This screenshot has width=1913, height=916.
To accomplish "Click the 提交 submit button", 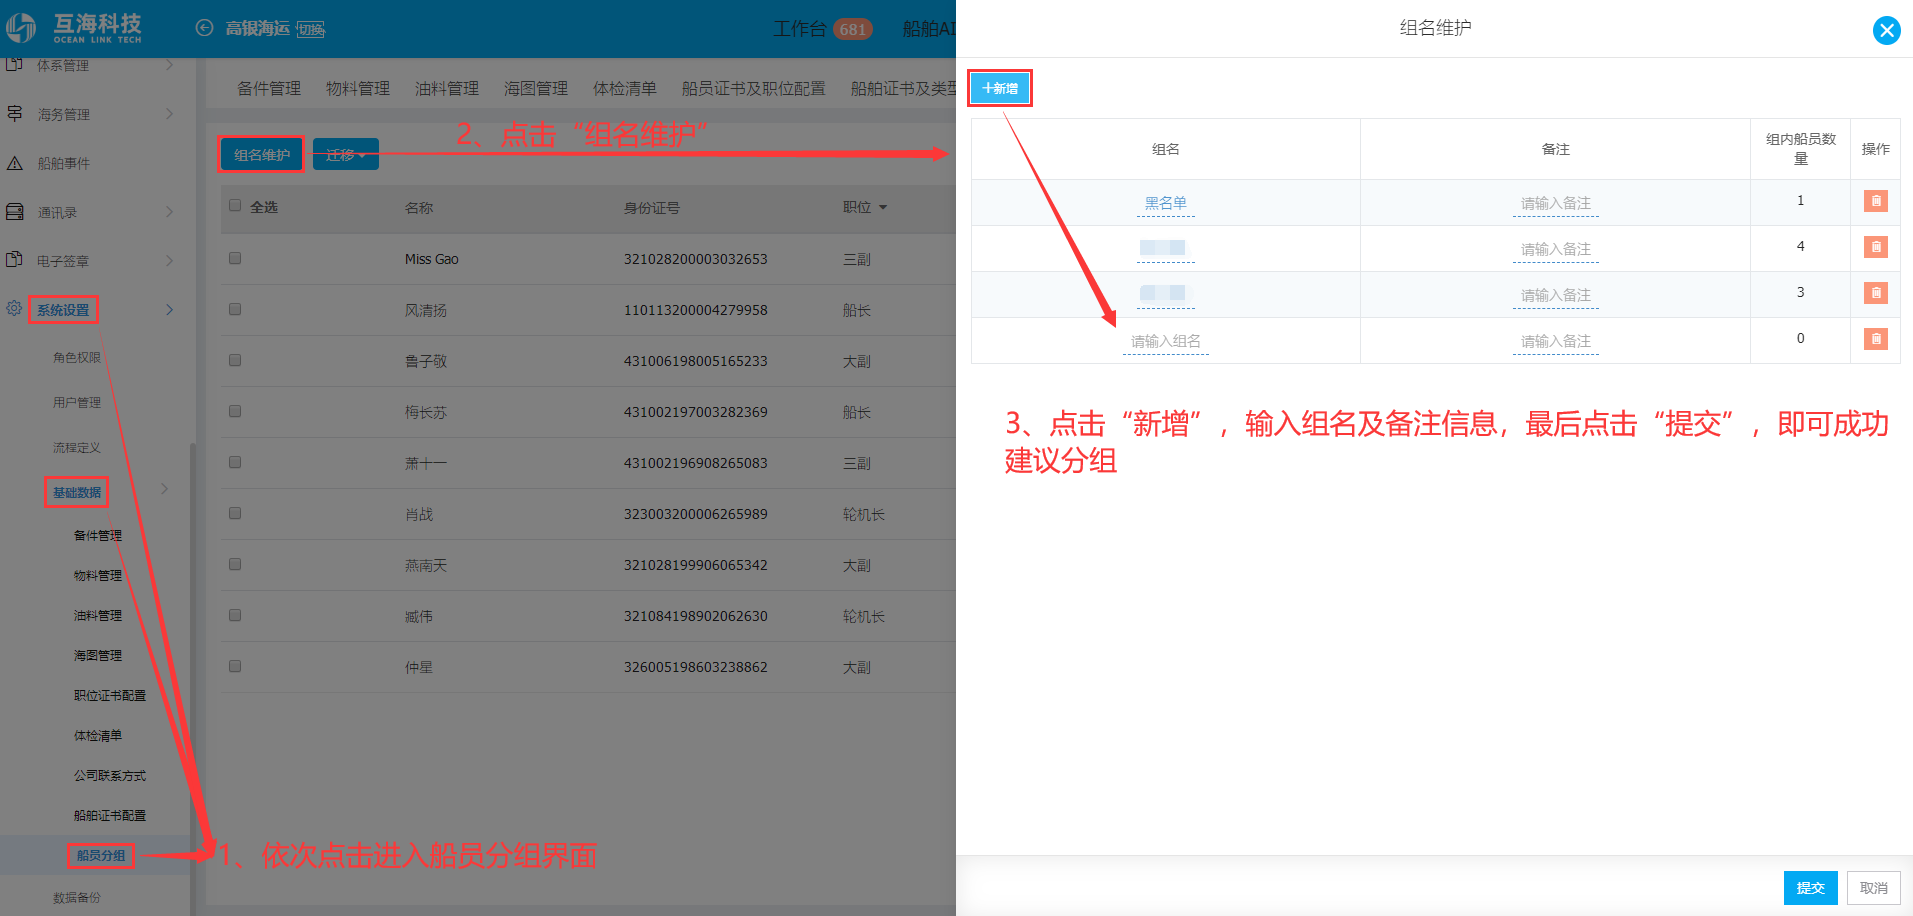I will tap(1810, 888).
